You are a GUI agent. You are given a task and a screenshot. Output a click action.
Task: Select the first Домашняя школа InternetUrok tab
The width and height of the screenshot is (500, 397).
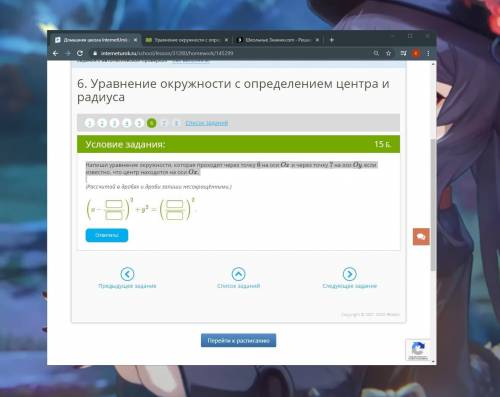[96, 40]
